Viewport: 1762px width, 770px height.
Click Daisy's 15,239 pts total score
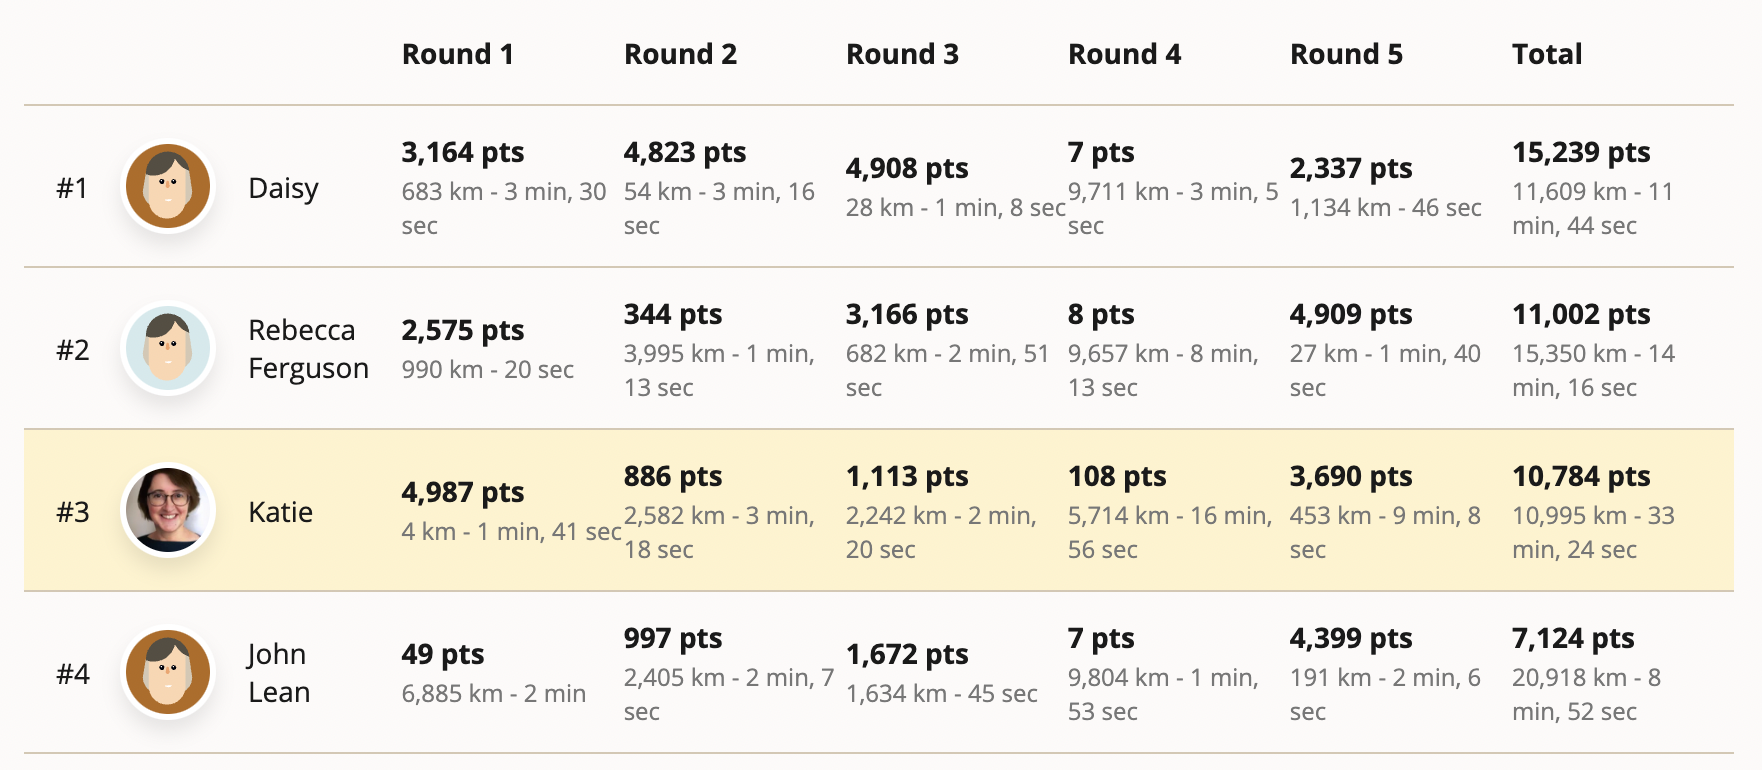click(1581, 152)
